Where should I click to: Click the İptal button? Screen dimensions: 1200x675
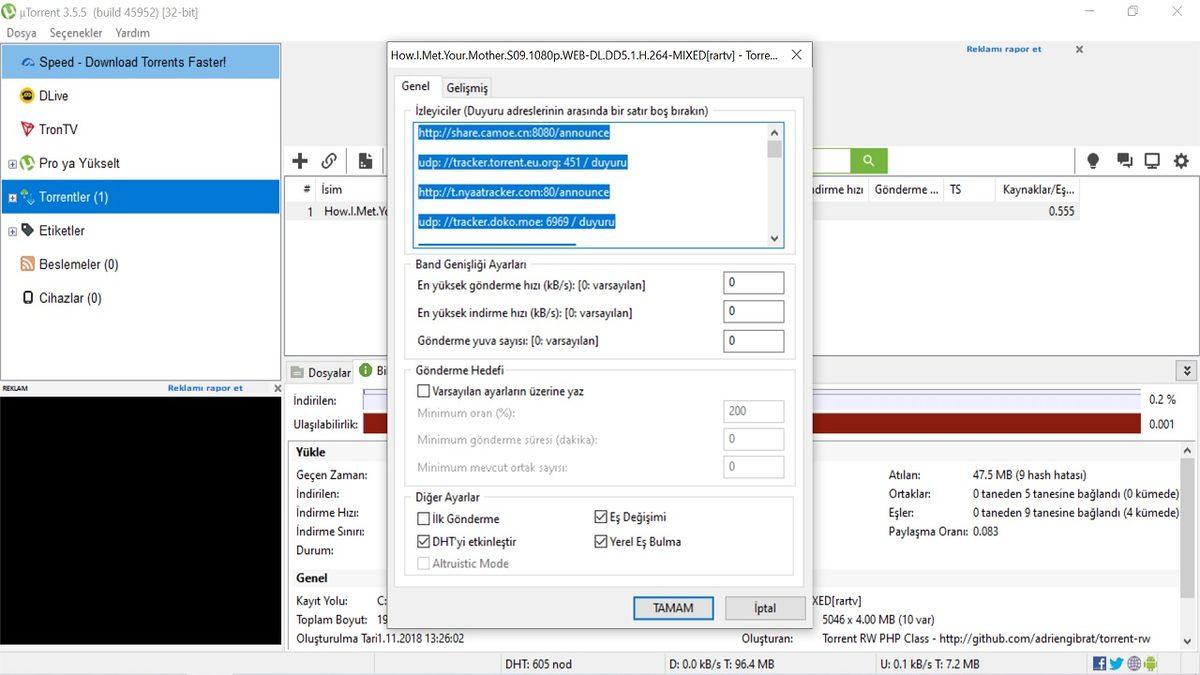[764, 608]
